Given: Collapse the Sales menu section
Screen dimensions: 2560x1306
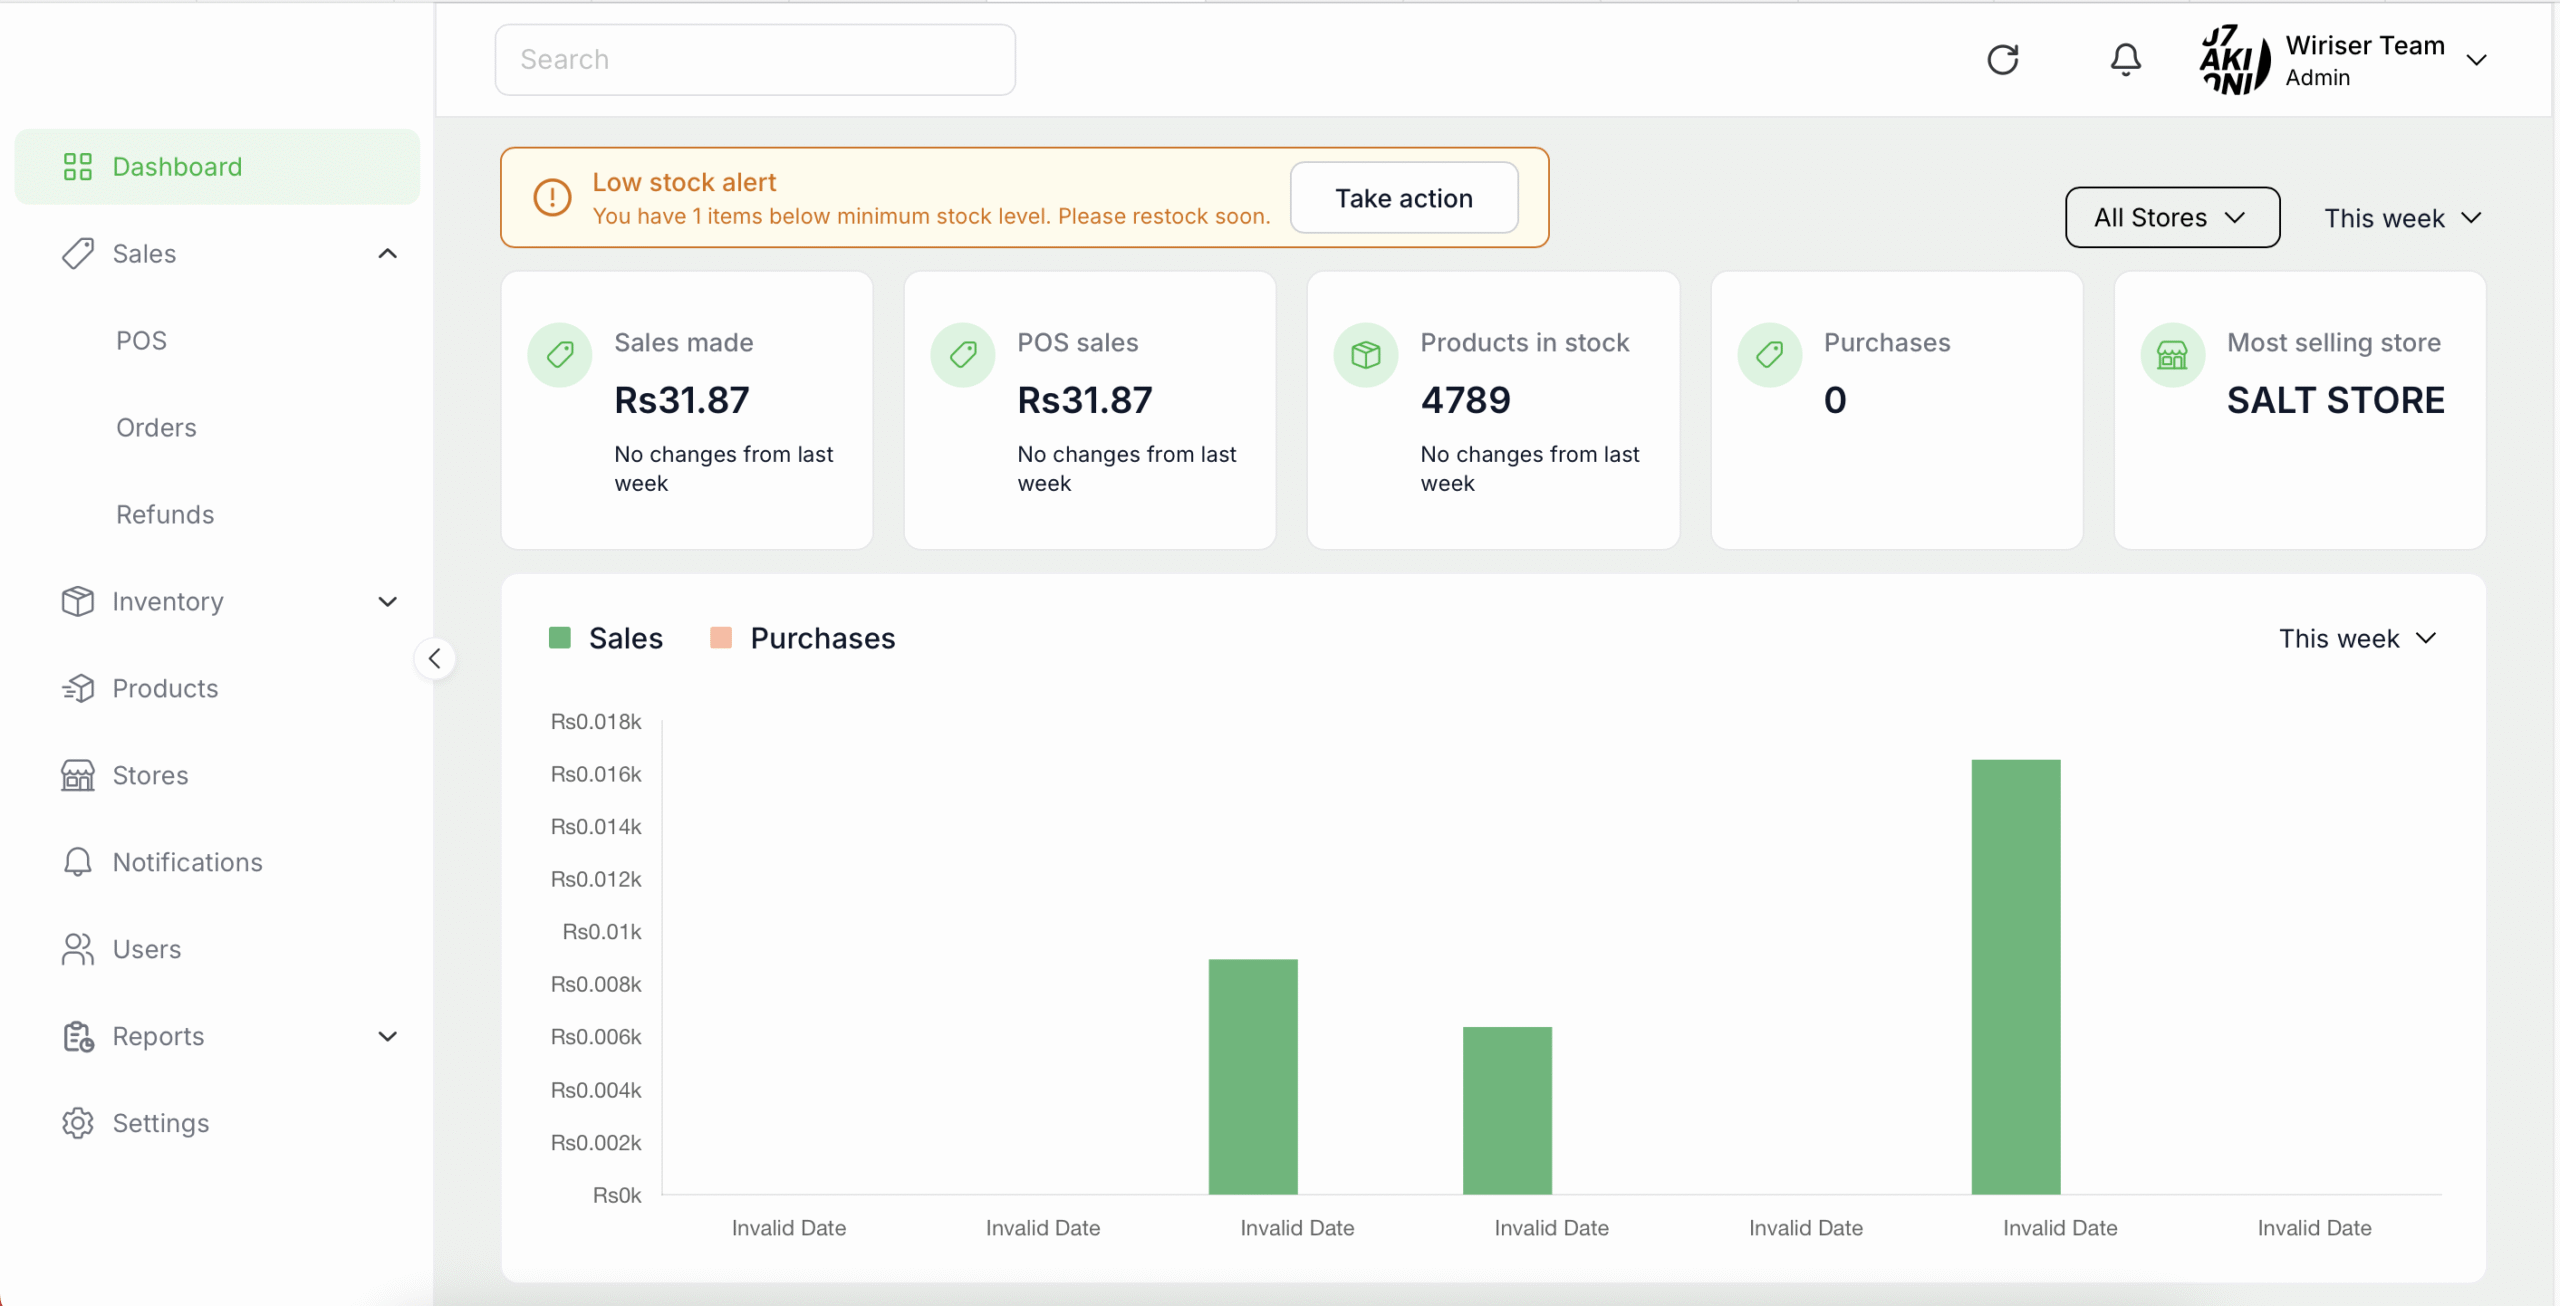Looking at the screenshot, I should click(x=388, y=254).
